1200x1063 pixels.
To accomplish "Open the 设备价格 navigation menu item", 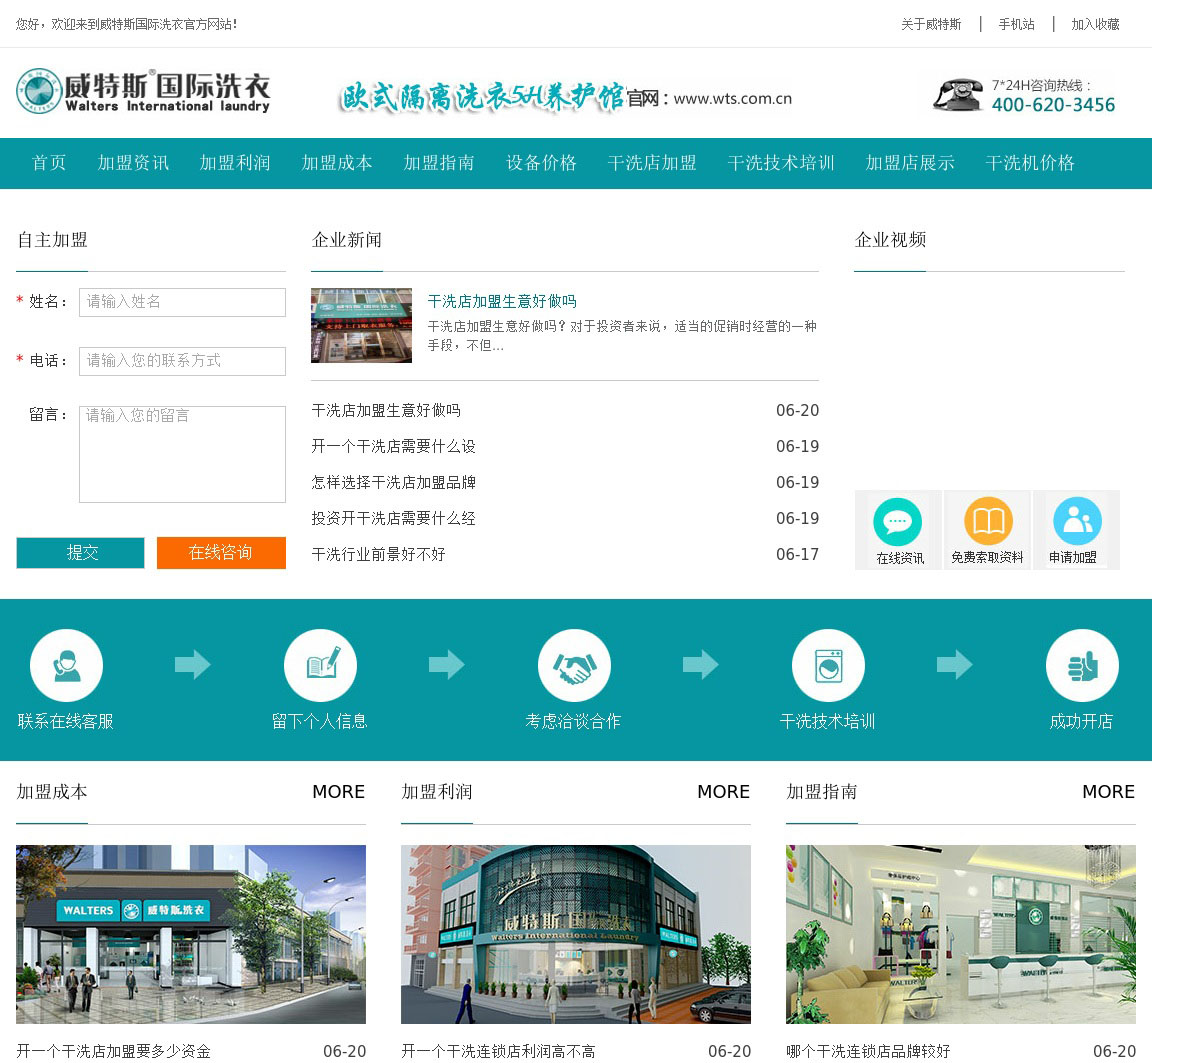I will 541,163.
